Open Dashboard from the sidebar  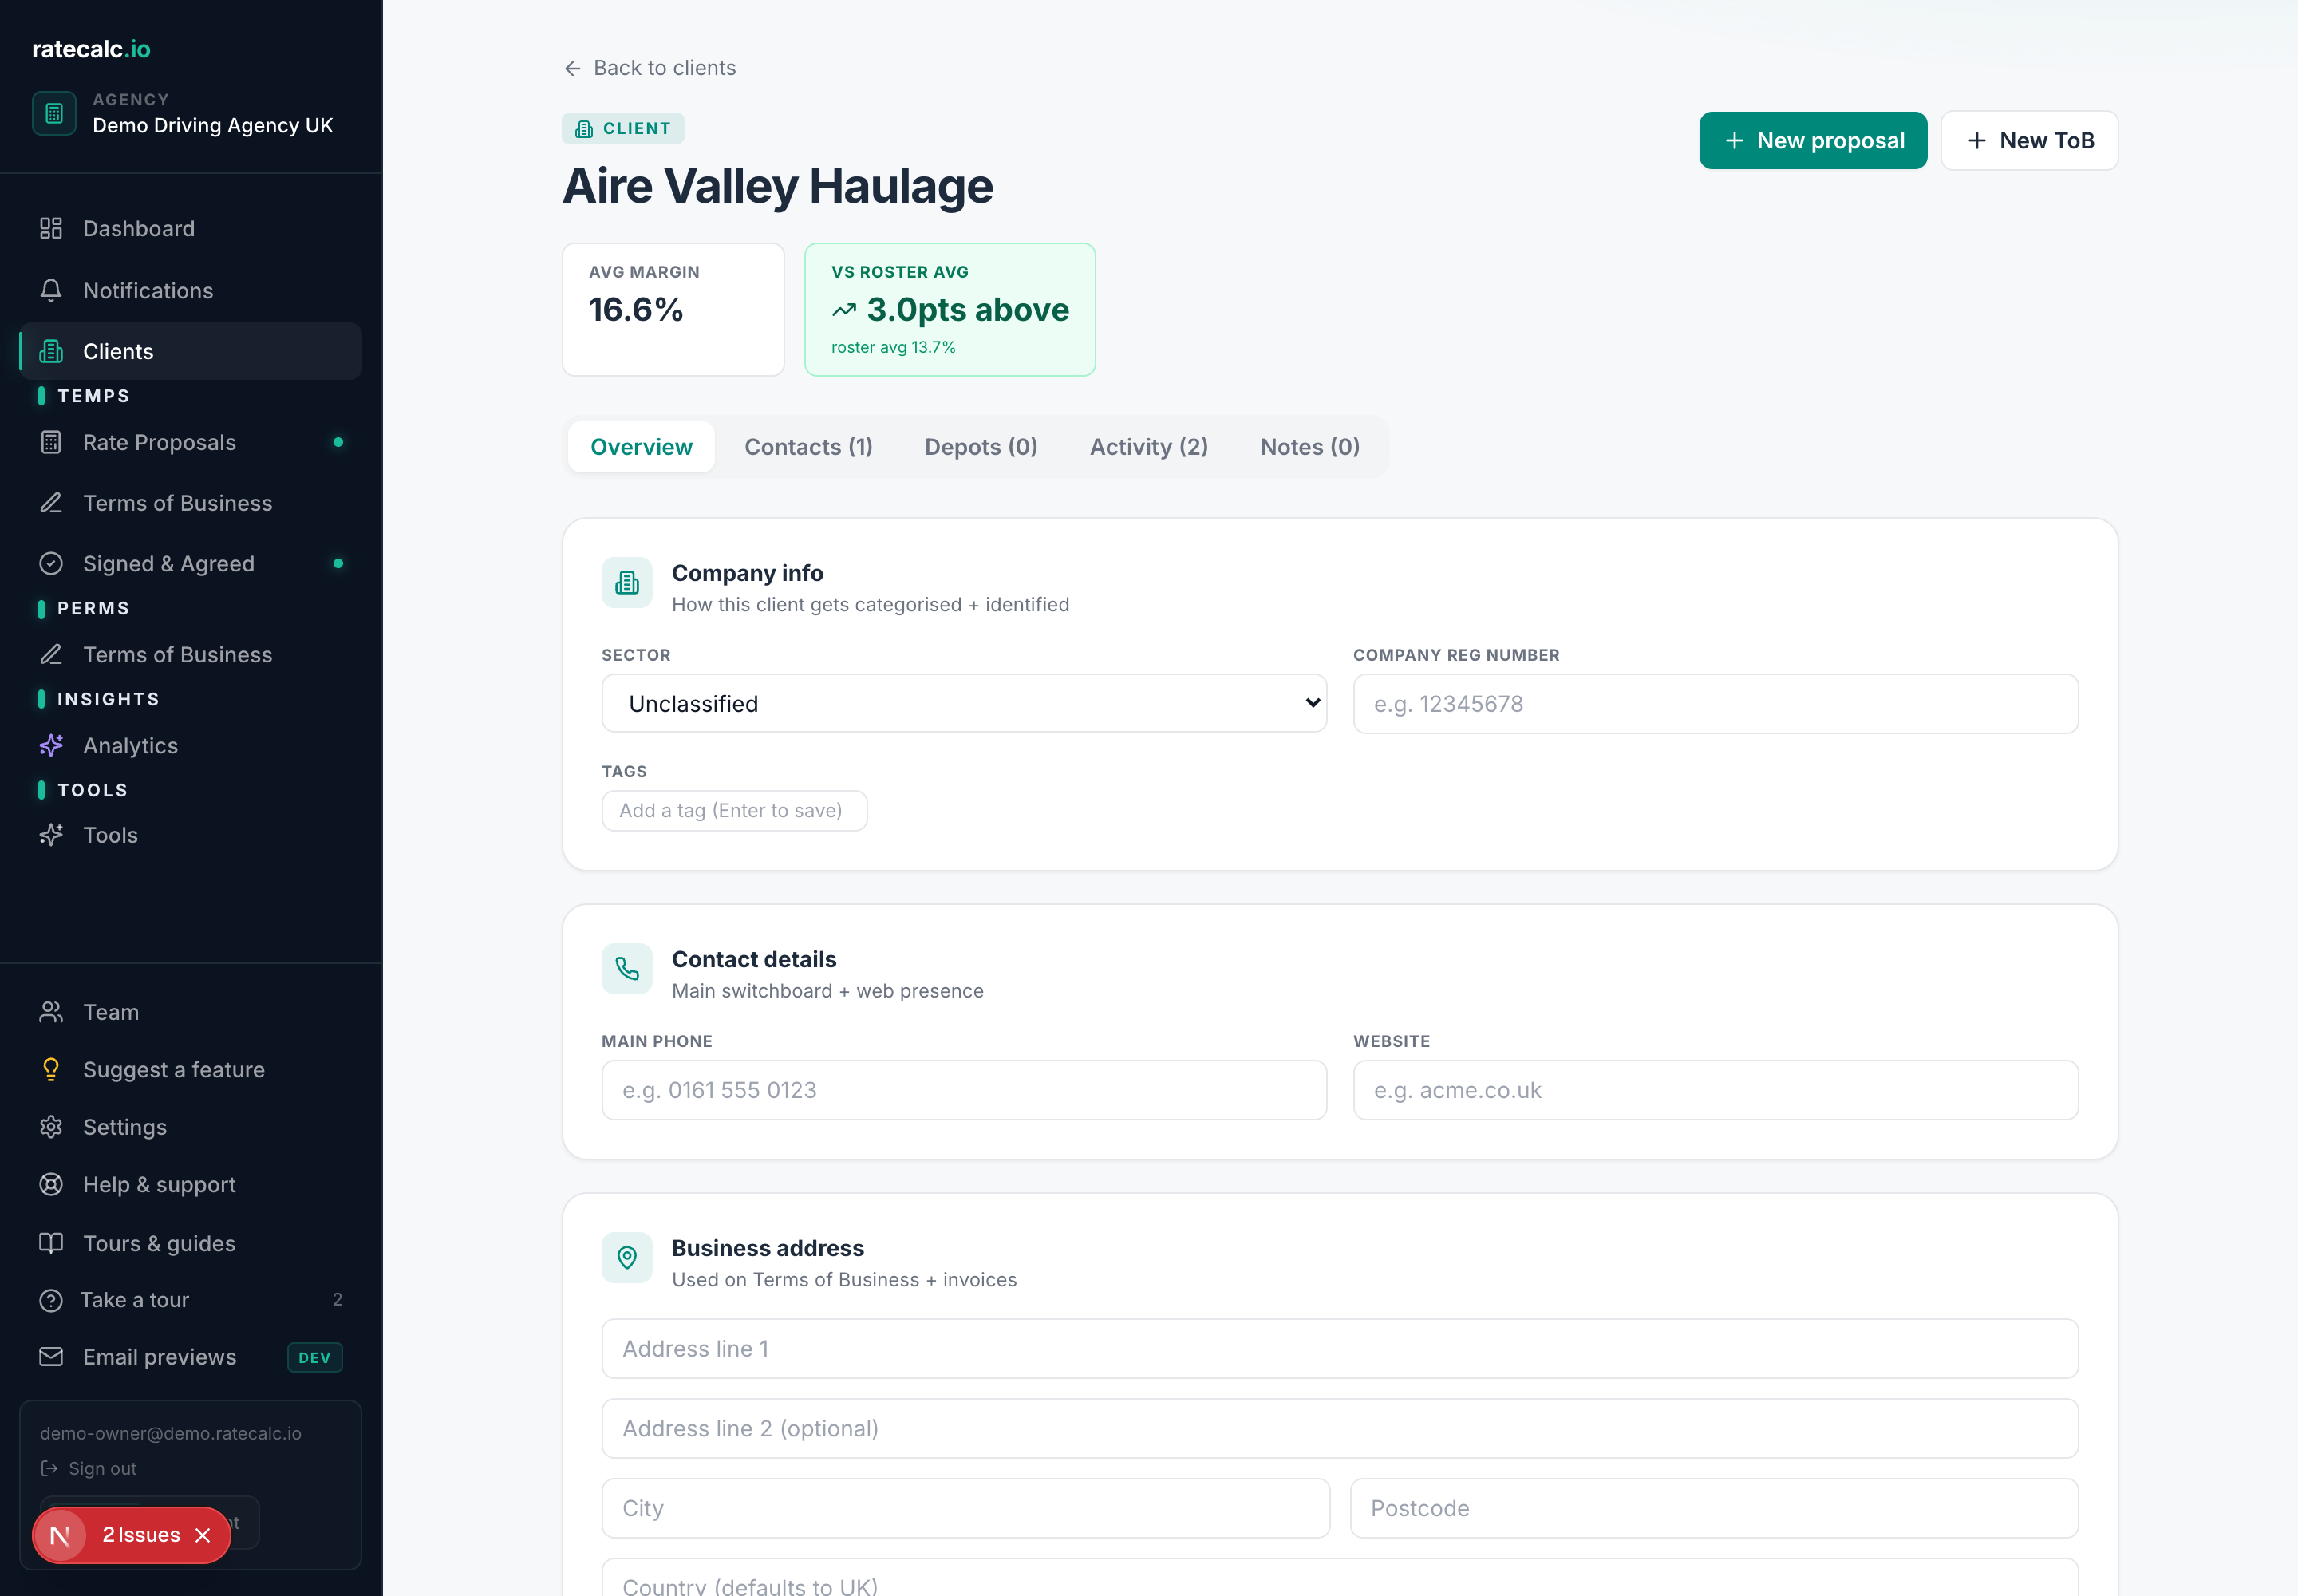(191, 229)
